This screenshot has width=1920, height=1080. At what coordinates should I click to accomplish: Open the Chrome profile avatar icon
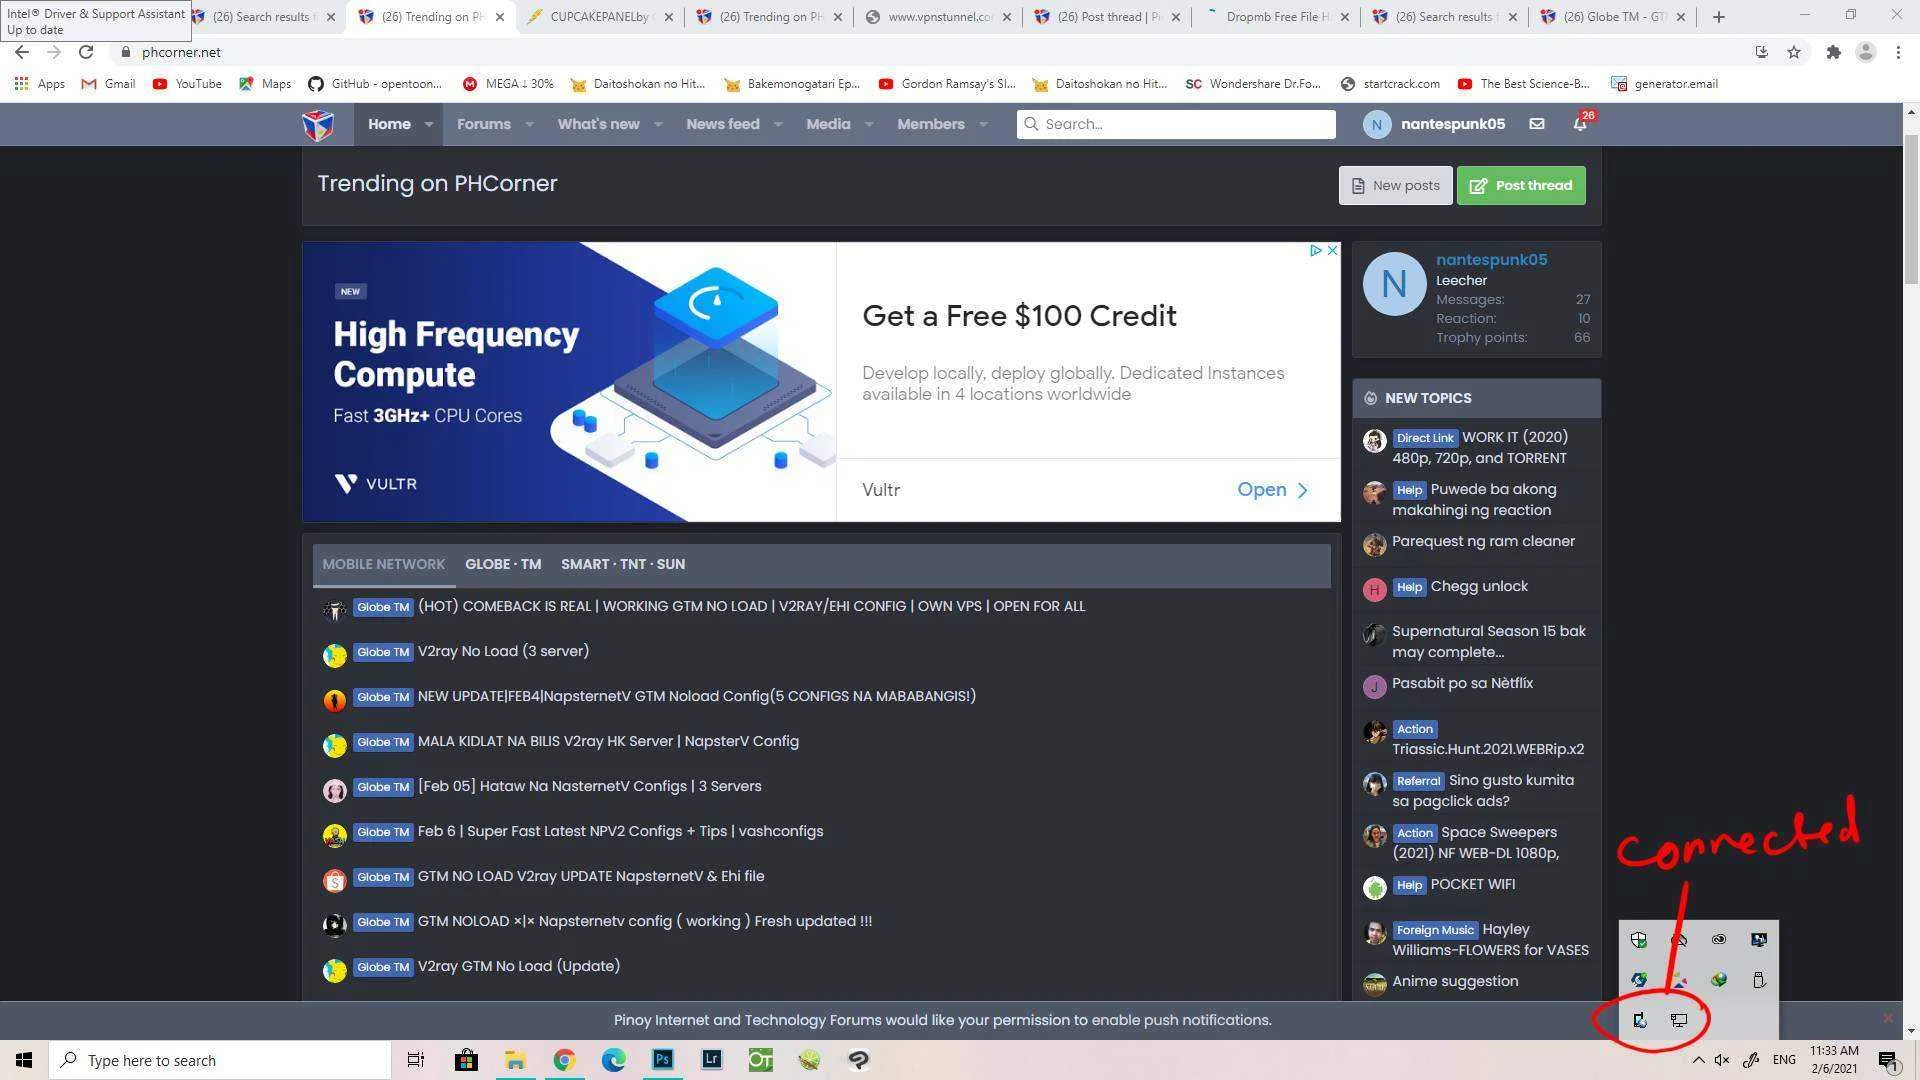(1865, 52)
